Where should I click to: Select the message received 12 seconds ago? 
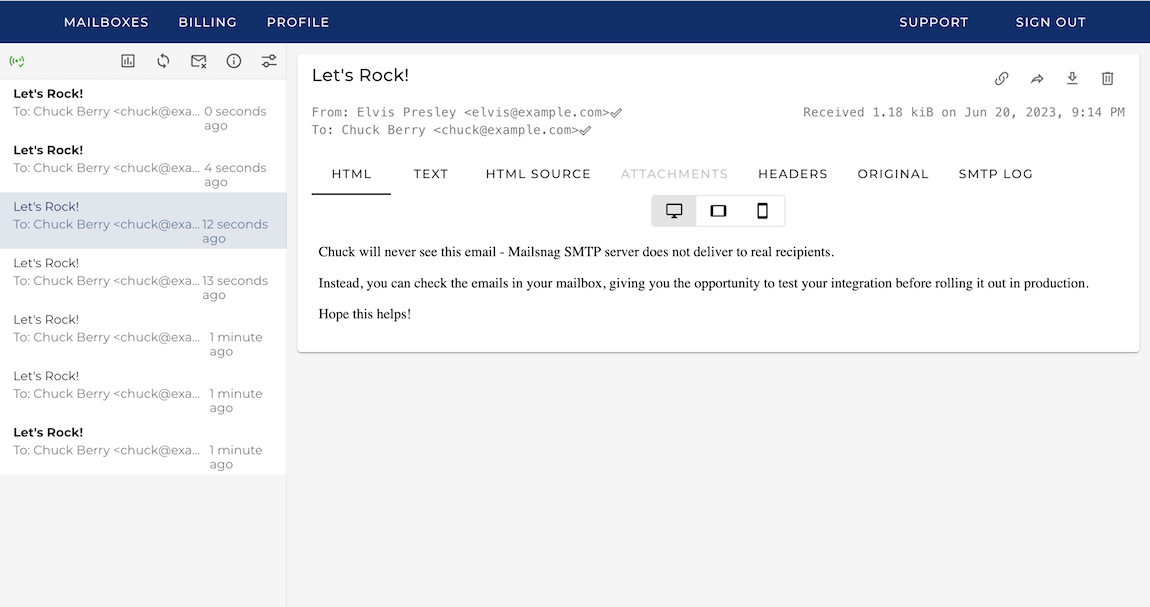click(143, 221)
